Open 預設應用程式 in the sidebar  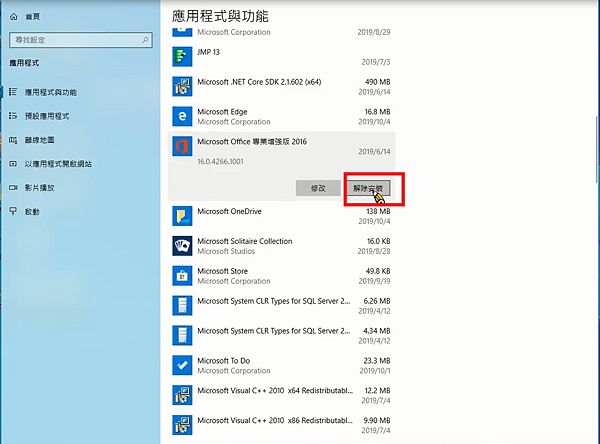point(50,116)
